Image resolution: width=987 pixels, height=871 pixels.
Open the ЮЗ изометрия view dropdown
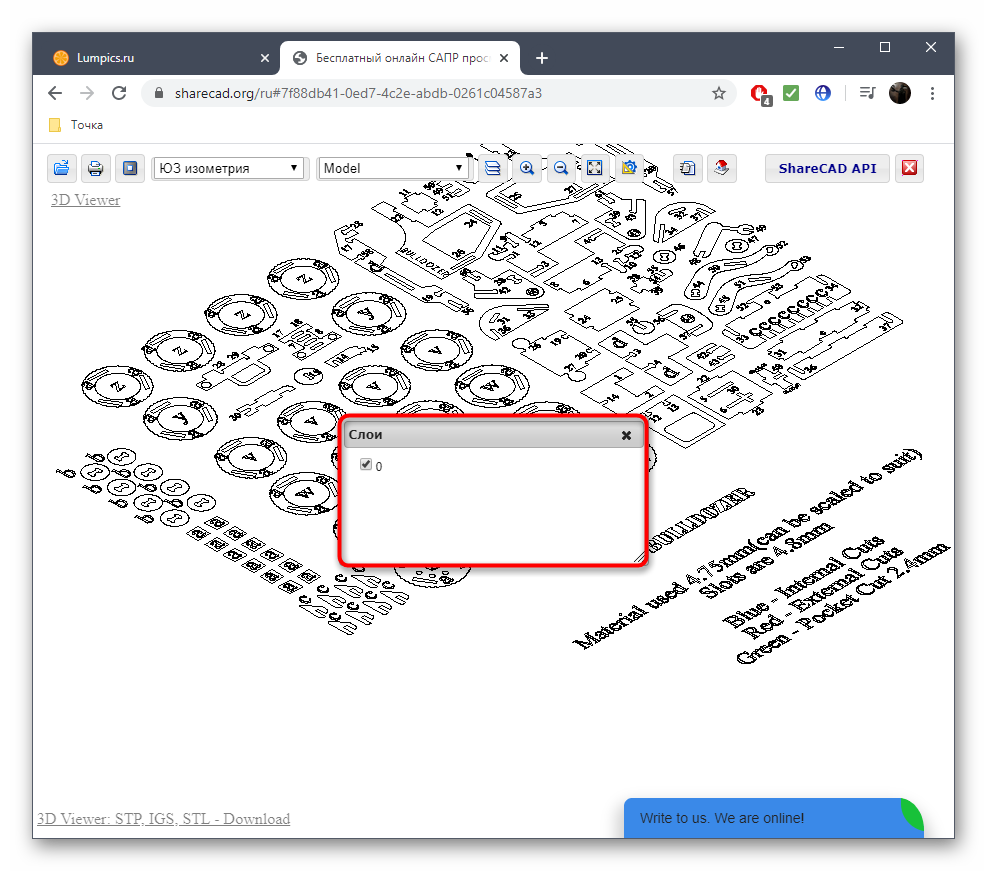pyautogui.click(x=228, y=168)
